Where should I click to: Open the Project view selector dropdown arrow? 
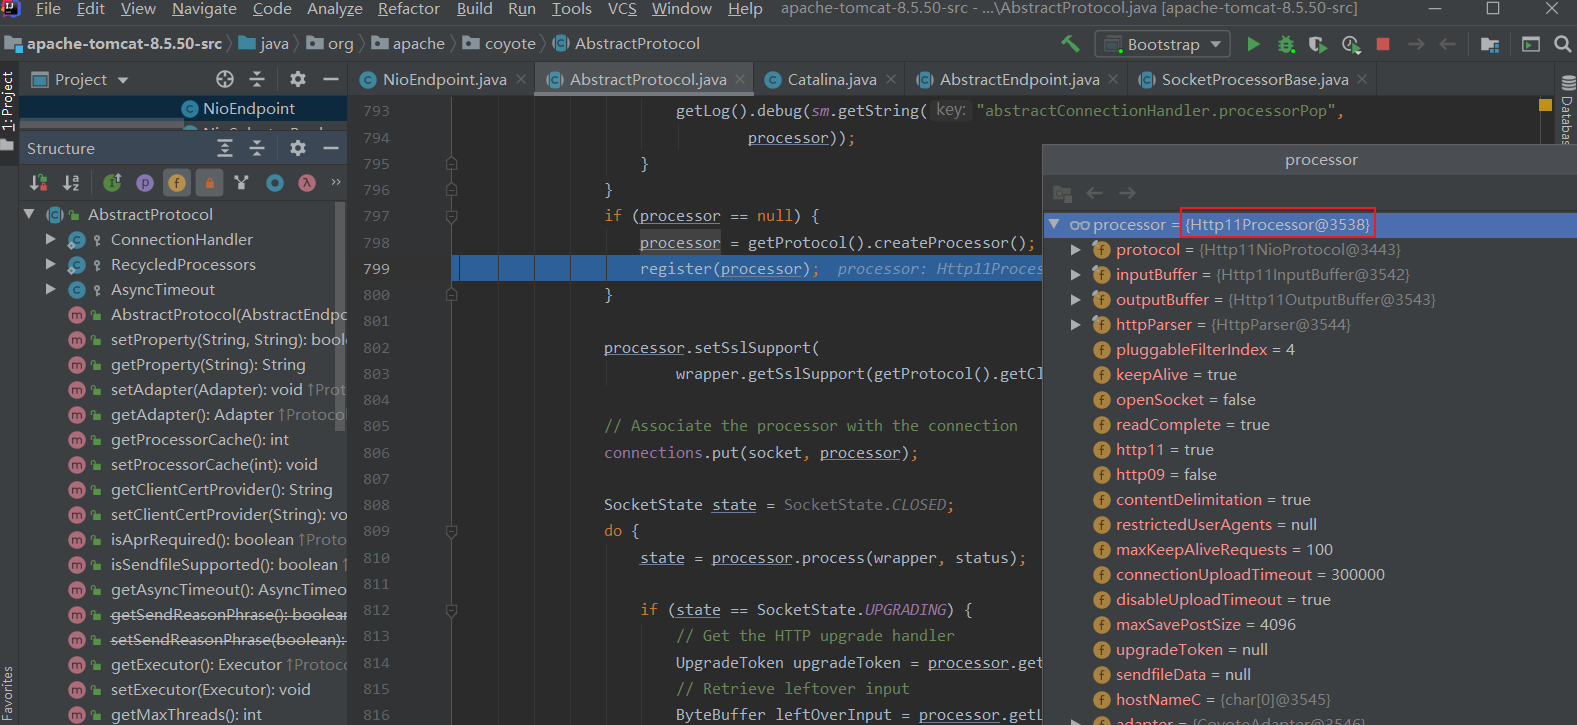(123, 80)
